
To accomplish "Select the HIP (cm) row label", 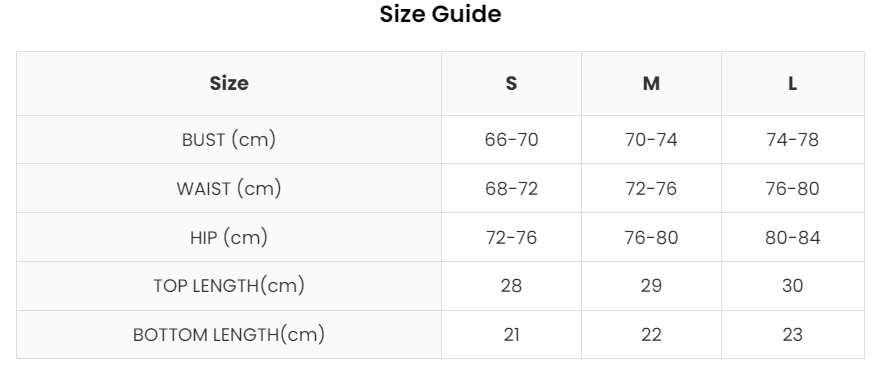I will click(229, 237).
